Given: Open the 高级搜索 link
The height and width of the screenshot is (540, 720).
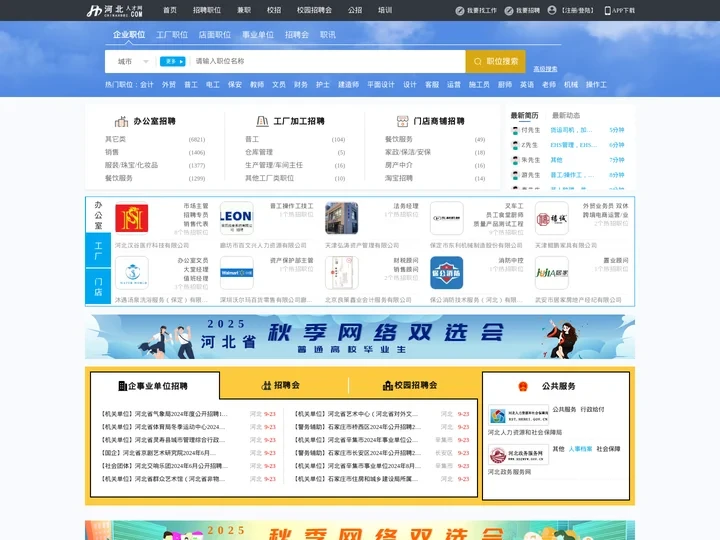Looking at the screenshot, I should click(546, 69).
